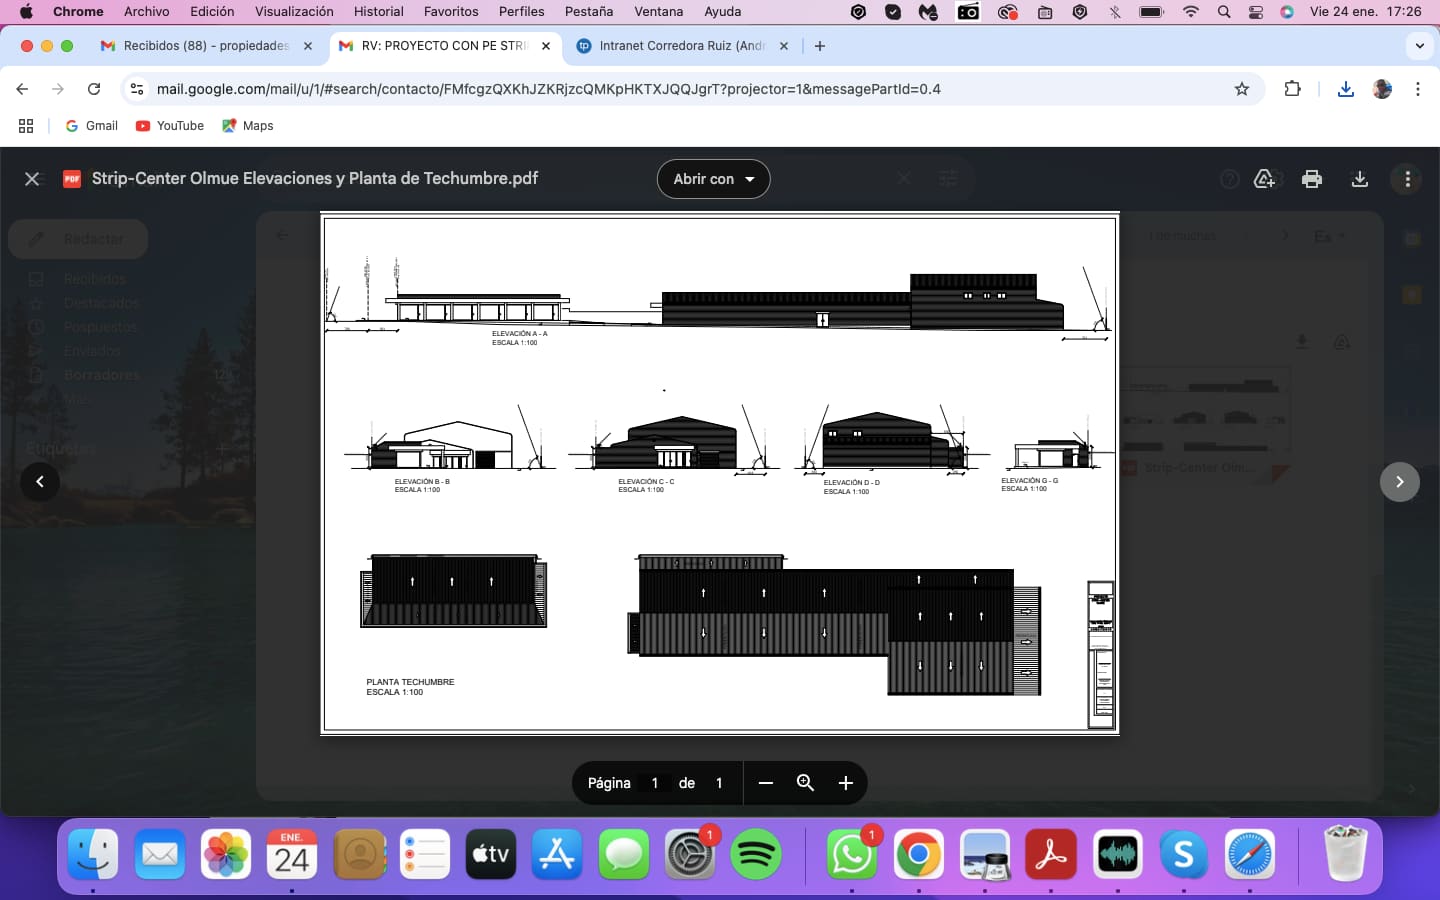
Task: Close the PDF preview with X icon
Action: (32, 179)
